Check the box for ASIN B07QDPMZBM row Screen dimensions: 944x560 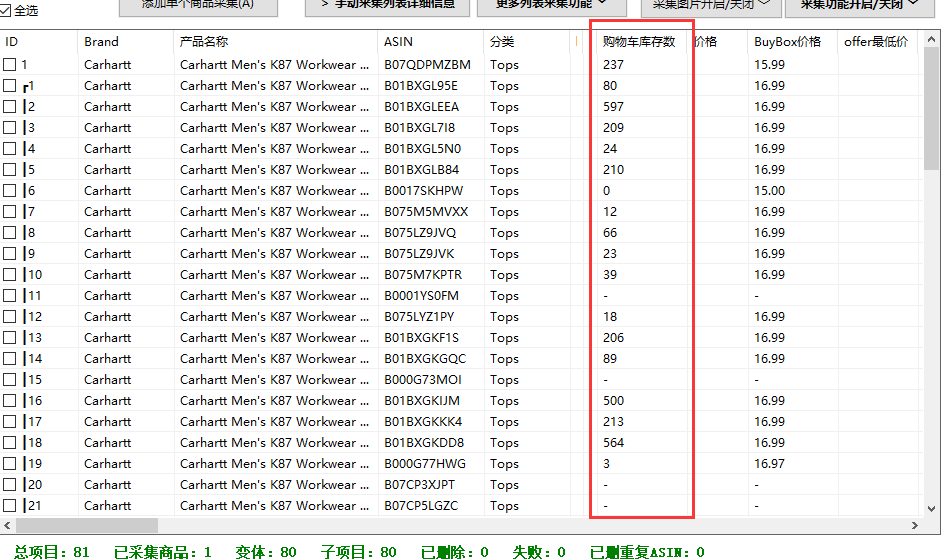click(x=9, y=64)
